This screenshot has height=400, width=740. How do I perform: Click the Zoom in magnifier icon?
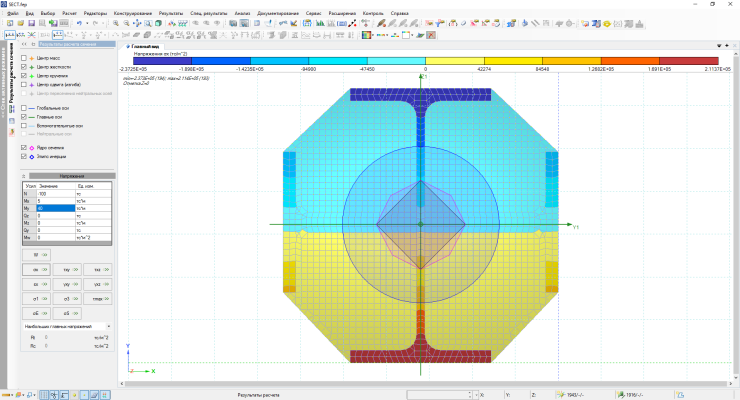(115, 22)
